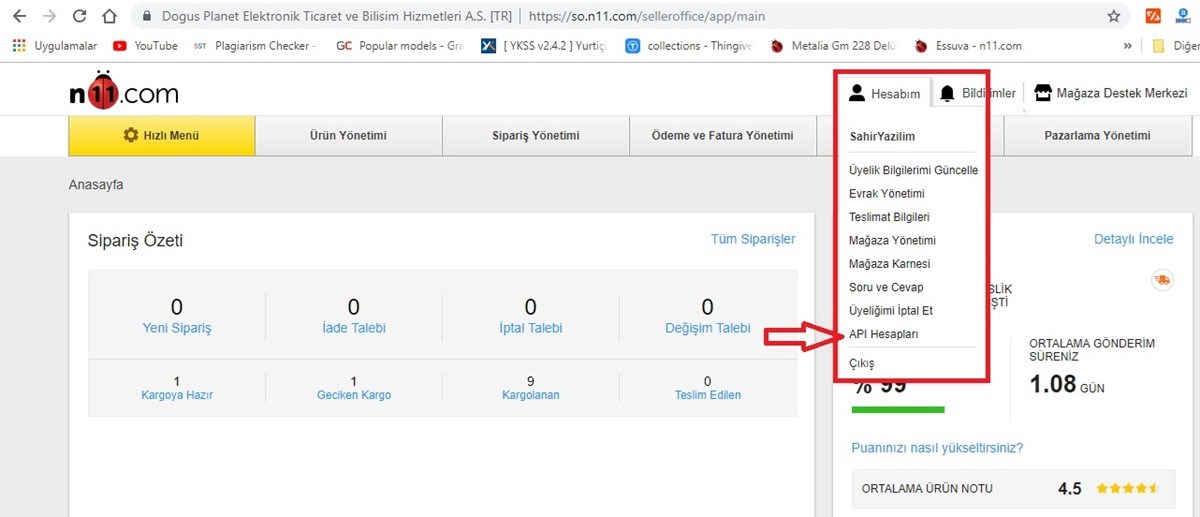
Task: Open İade Talebi link
Action: tap(353, 328)
